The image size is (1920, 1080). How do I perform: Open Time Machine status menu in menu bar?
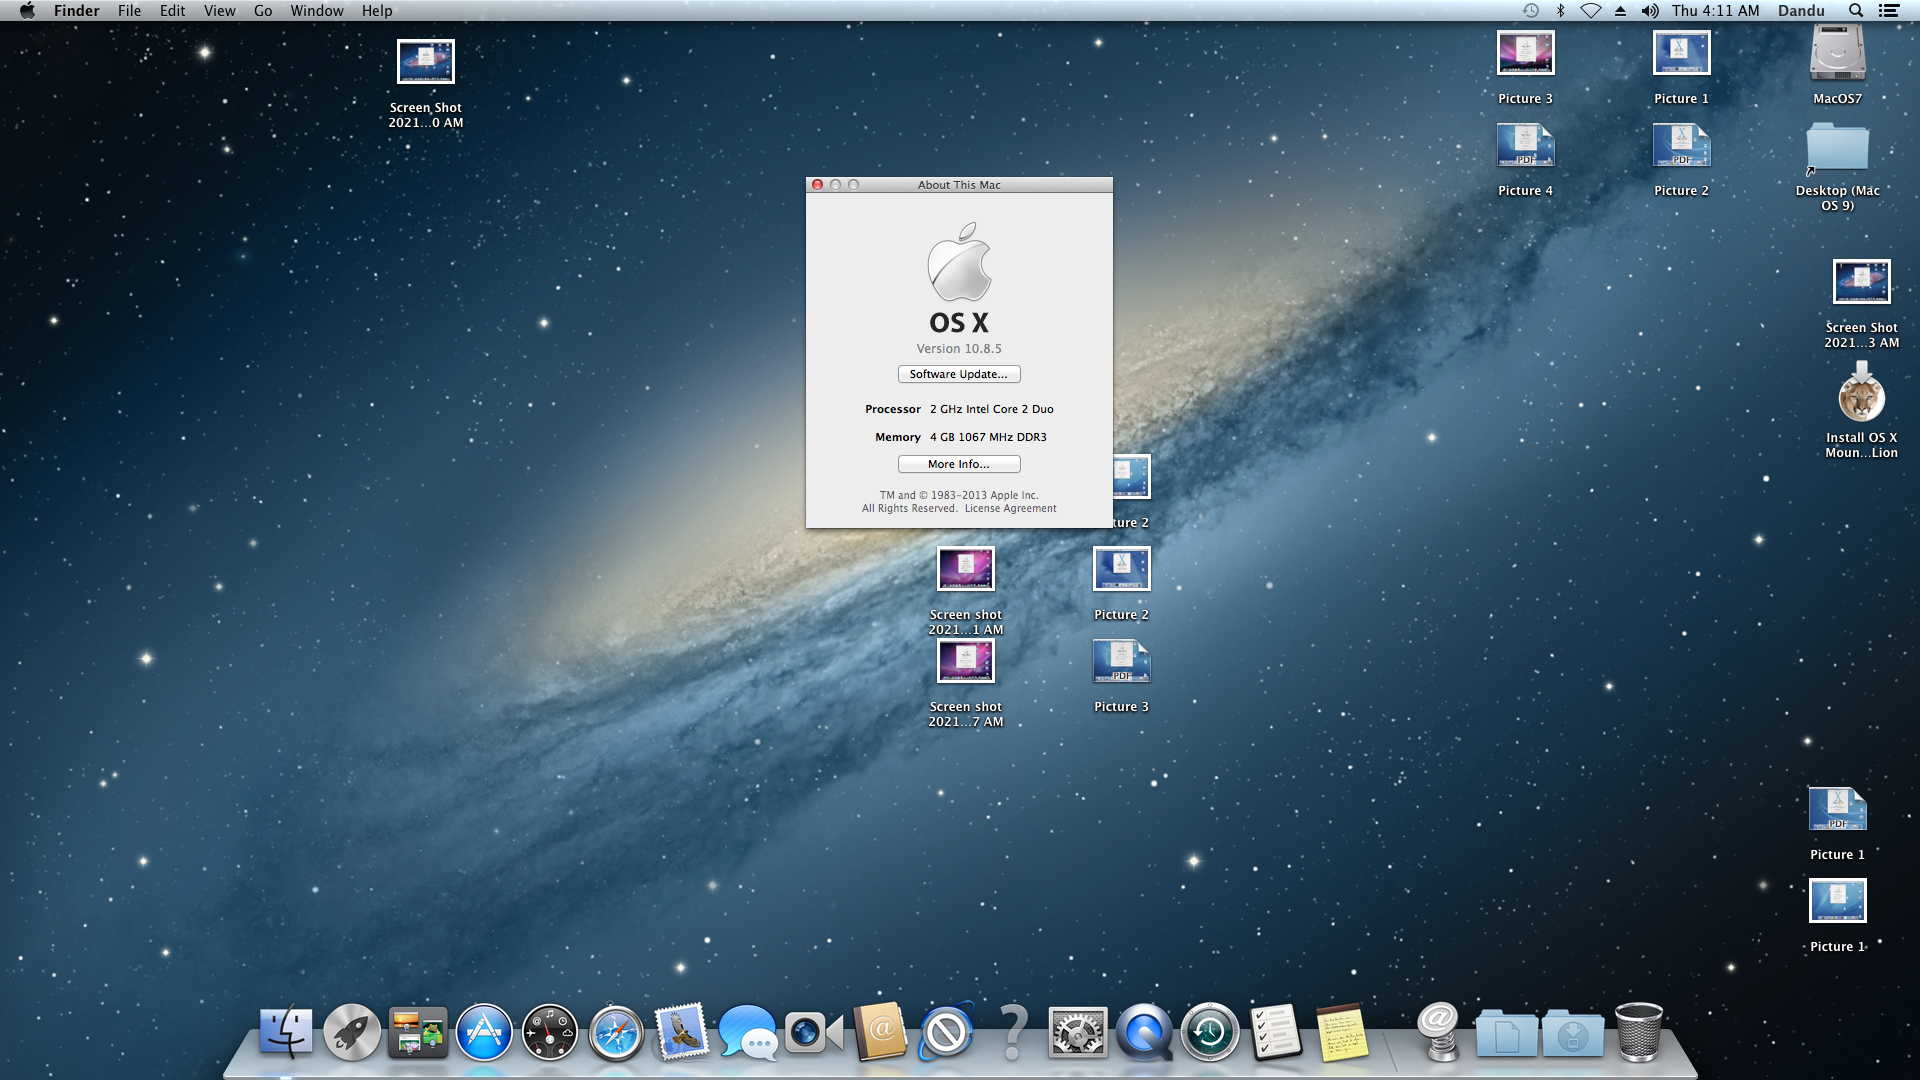coord(1530,10)
